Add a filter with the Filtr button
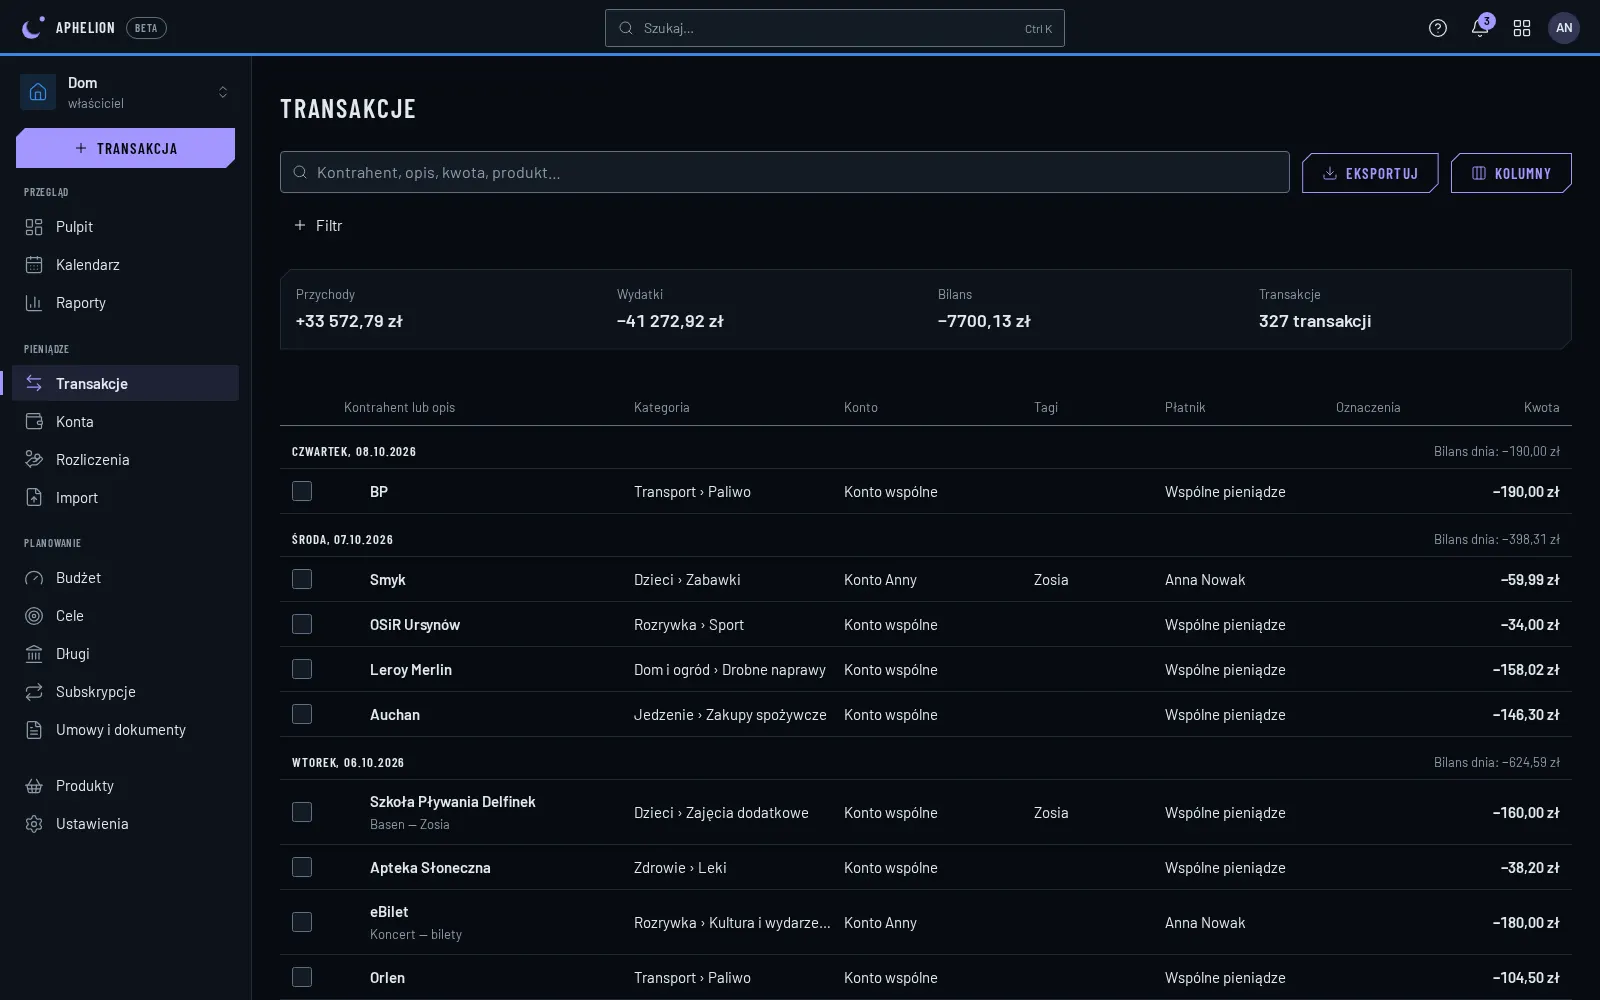The image size is (1600, 1000). coord(318,226)
